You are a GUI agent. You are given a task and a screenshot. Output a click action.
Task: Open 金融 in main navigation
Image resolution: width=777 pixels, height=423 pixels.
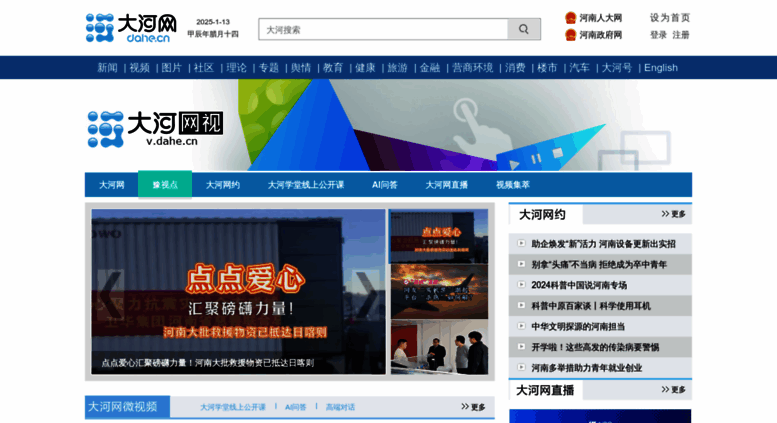(x=430, y=67)
